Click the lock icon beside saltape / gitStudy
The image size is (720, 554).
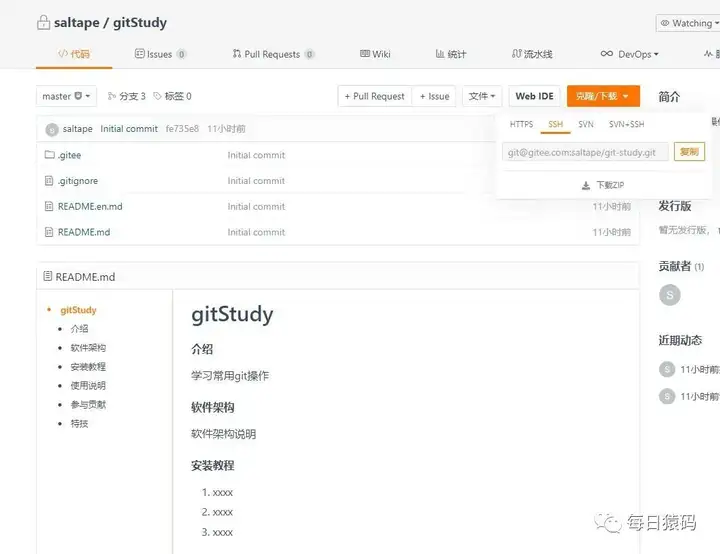click(x=43, y=23)
